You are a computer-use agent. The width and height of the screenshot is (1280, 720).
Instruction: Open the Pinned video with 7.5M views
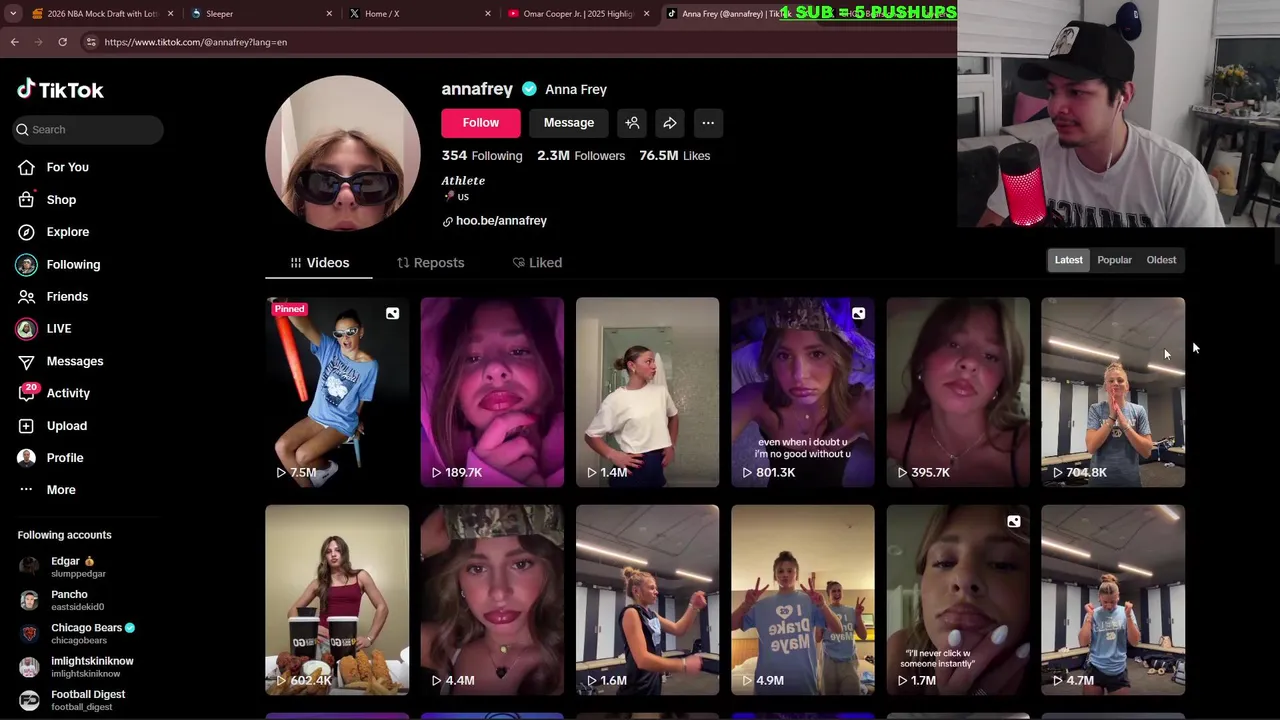tap(337, 392)
